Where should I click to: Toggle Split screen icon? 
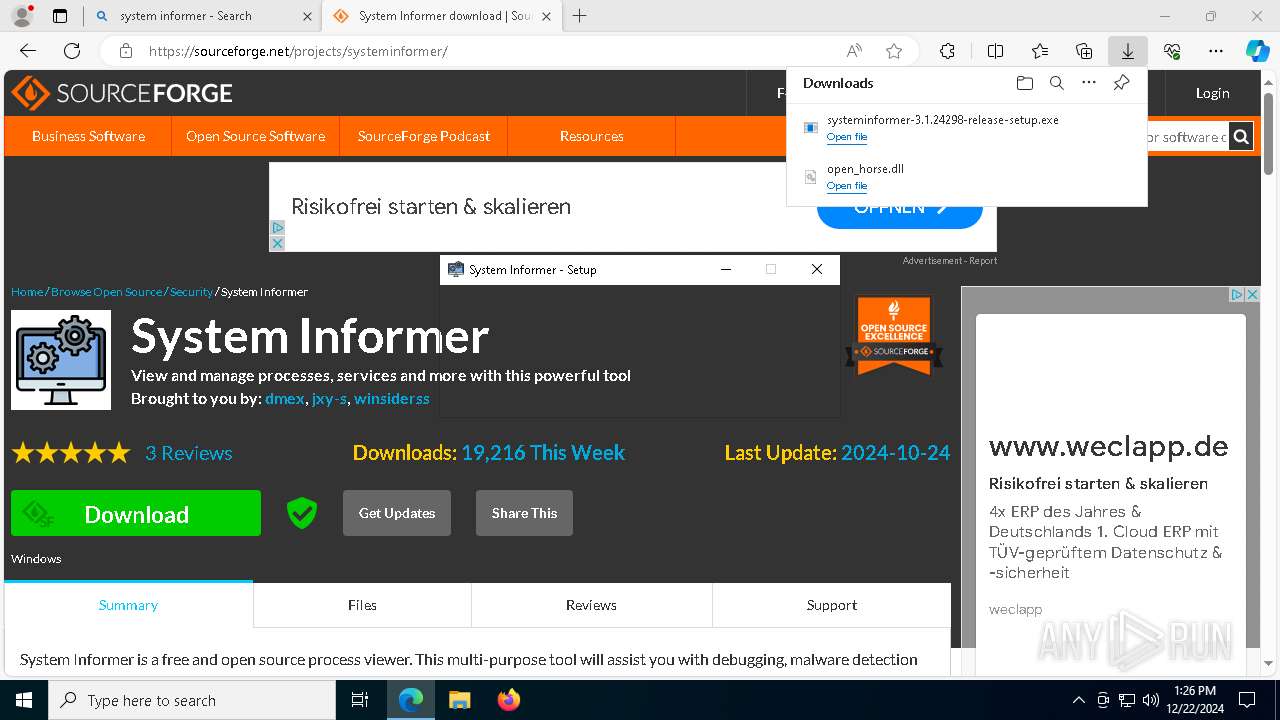[995, 51]
